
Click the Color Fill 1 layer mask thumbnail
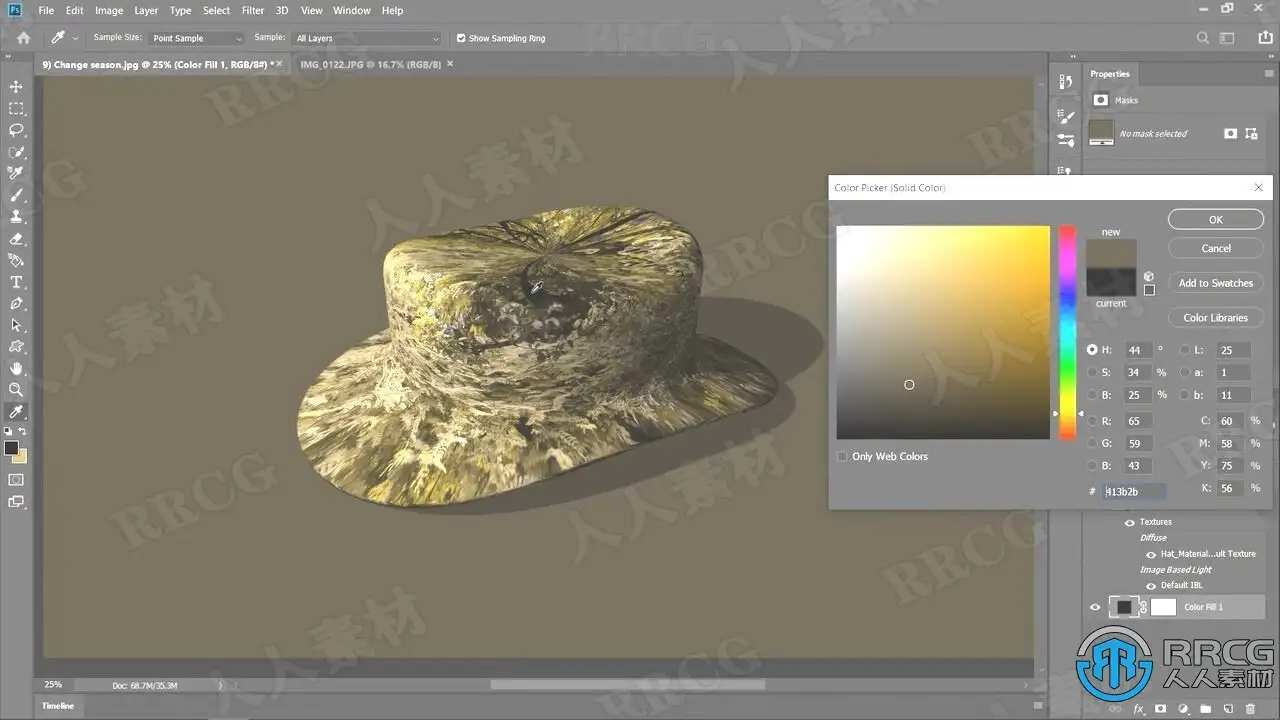point(1163,607)
